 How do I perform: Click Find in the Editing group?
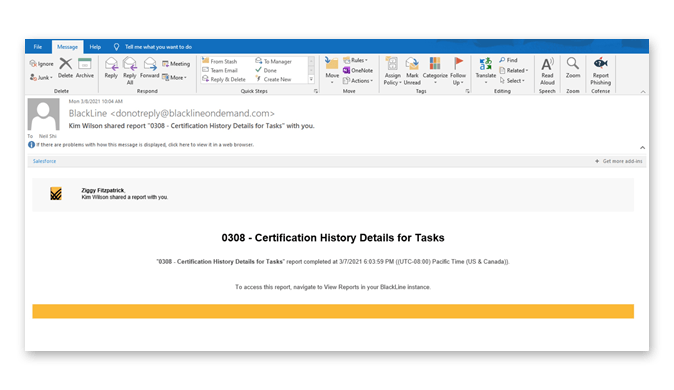coord(509,60)
